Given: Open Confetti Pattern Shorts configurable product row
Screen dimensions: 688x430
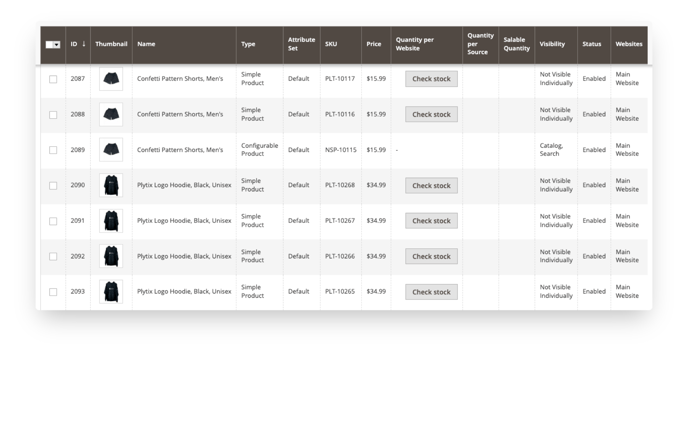Looking at the screenshot, I should pos(344,150).
